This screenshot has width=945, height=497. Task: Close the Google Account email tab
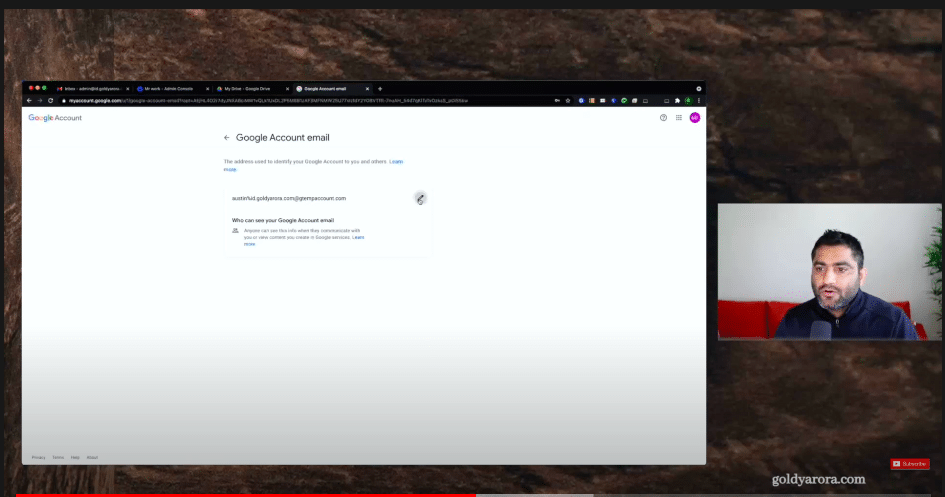coord(367,89)
